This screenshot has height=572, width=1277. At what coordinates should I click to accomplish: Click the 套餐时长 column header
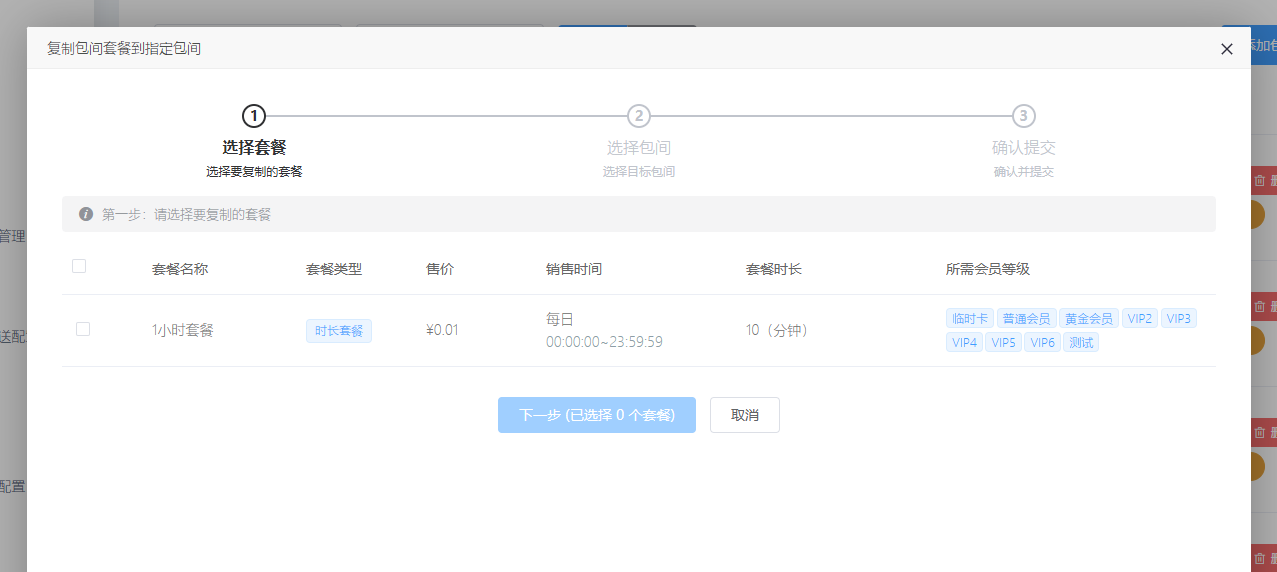774,269
